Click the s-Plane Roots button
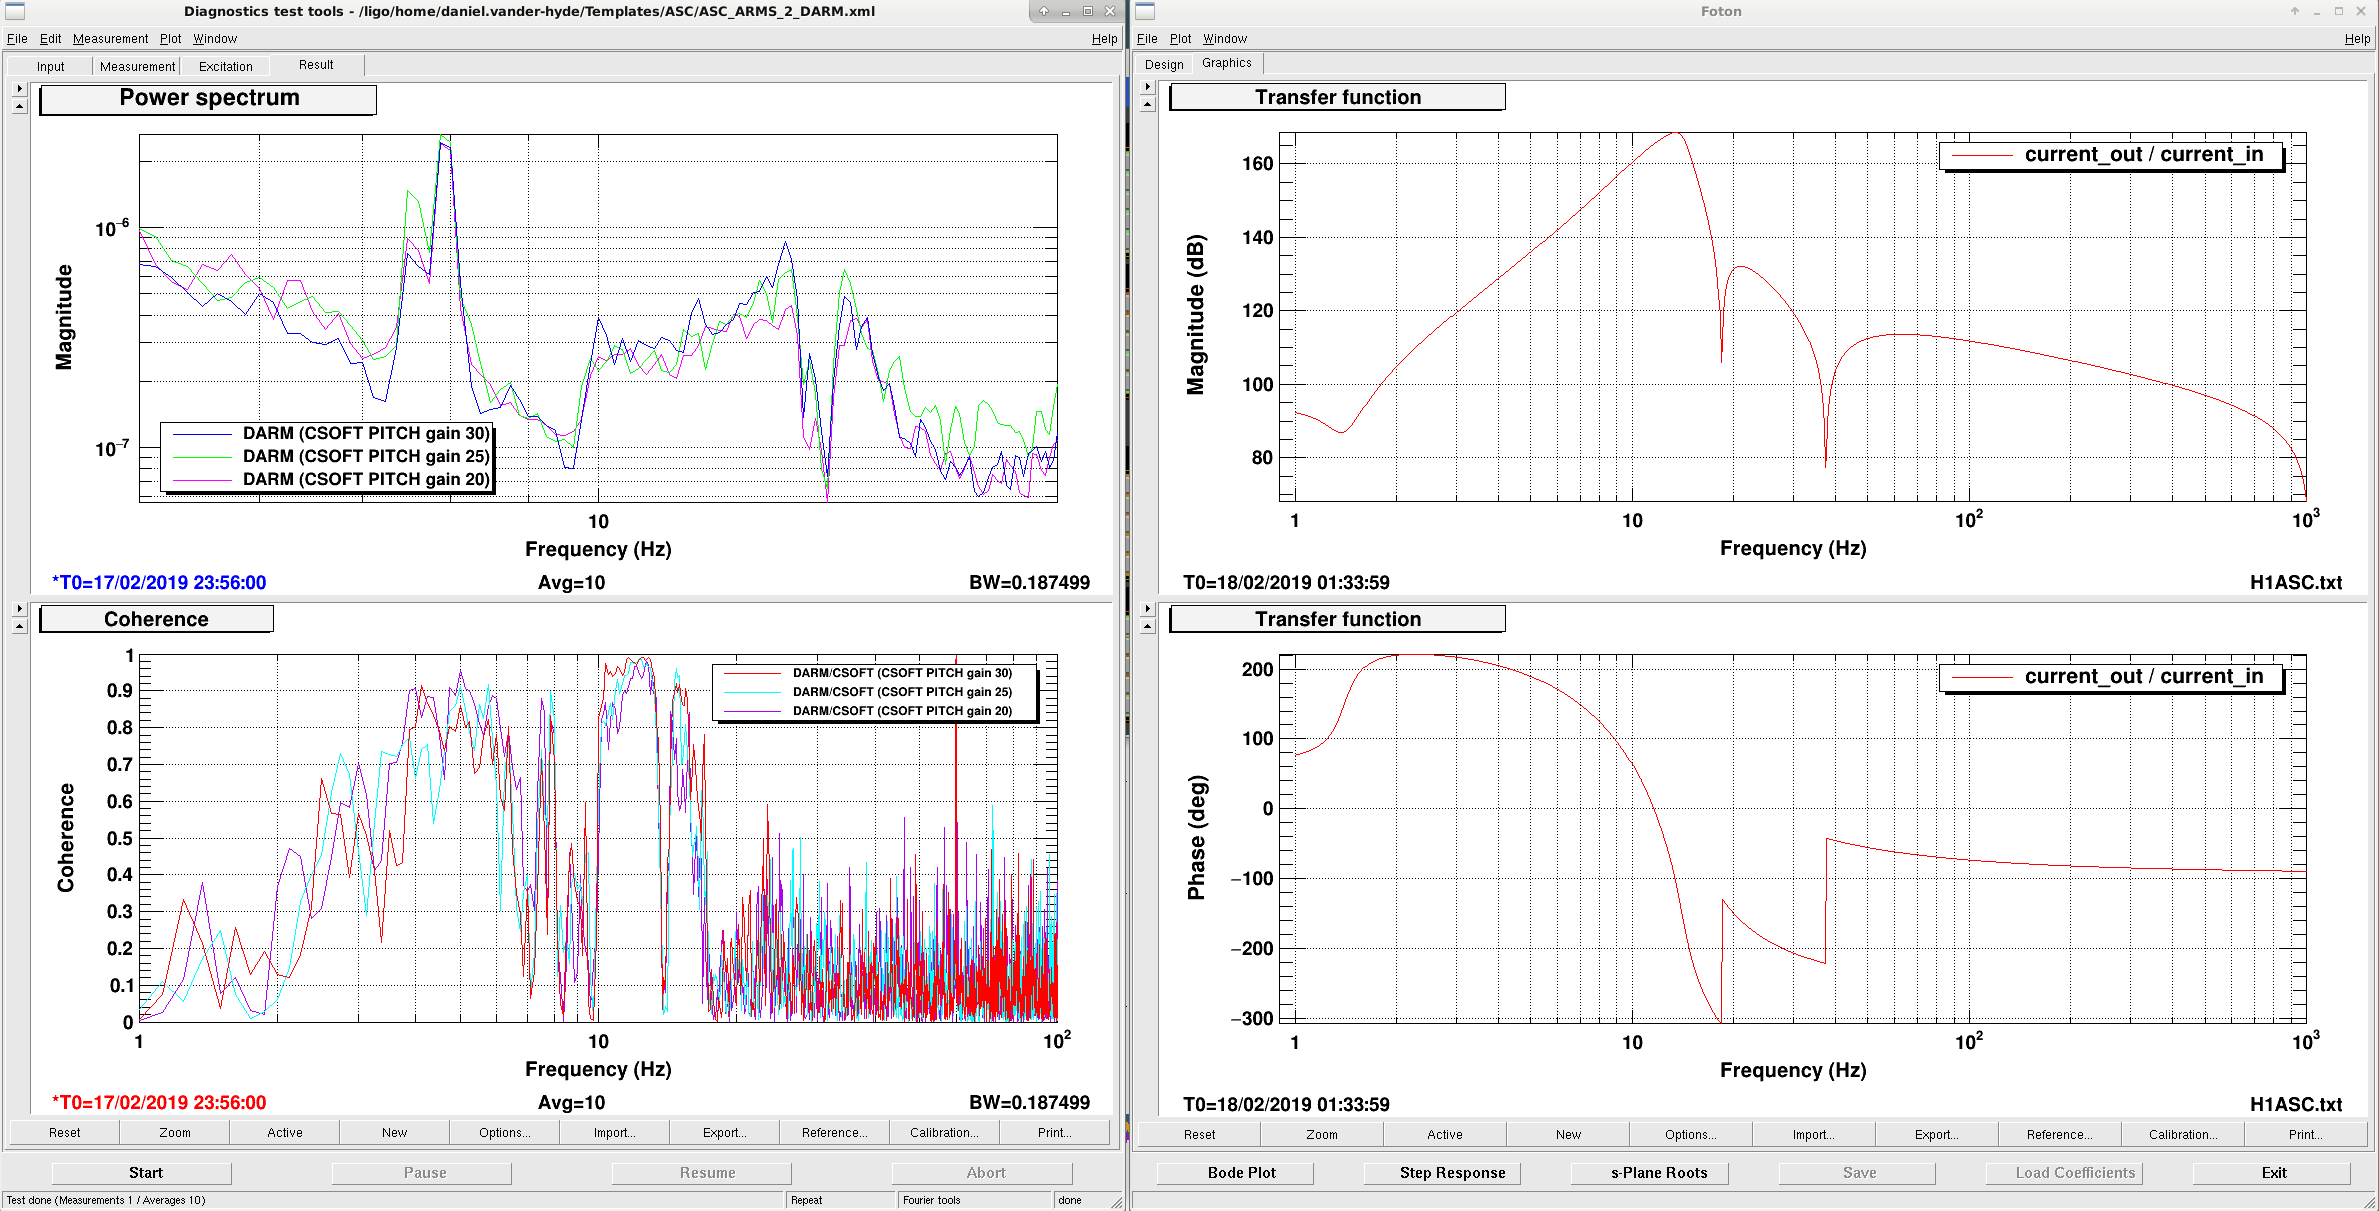 click(1658, 1172)
